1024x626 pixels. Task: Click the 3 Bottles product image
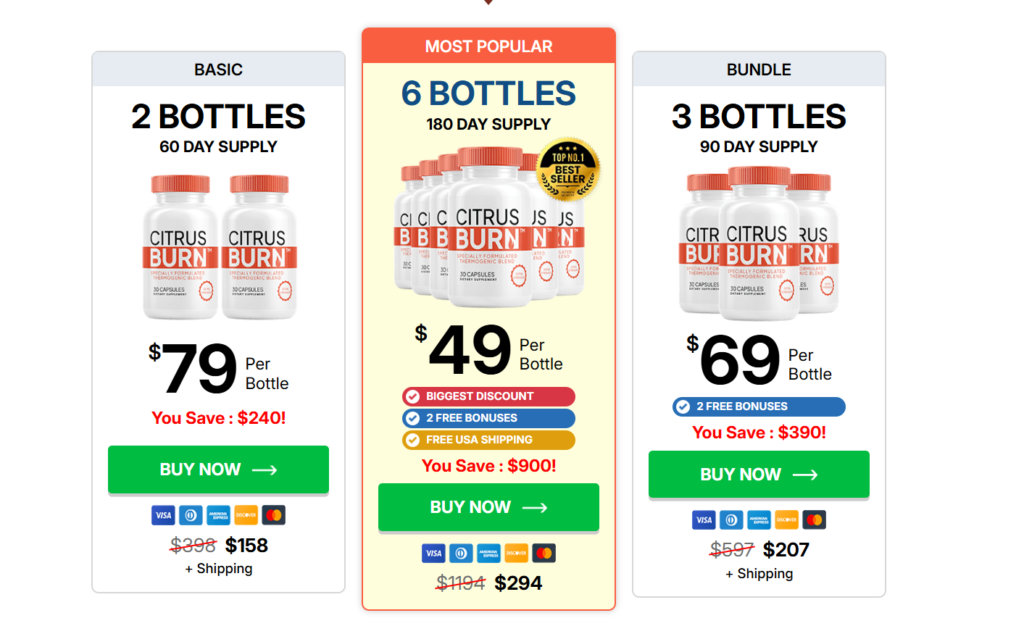coord(758,242)
